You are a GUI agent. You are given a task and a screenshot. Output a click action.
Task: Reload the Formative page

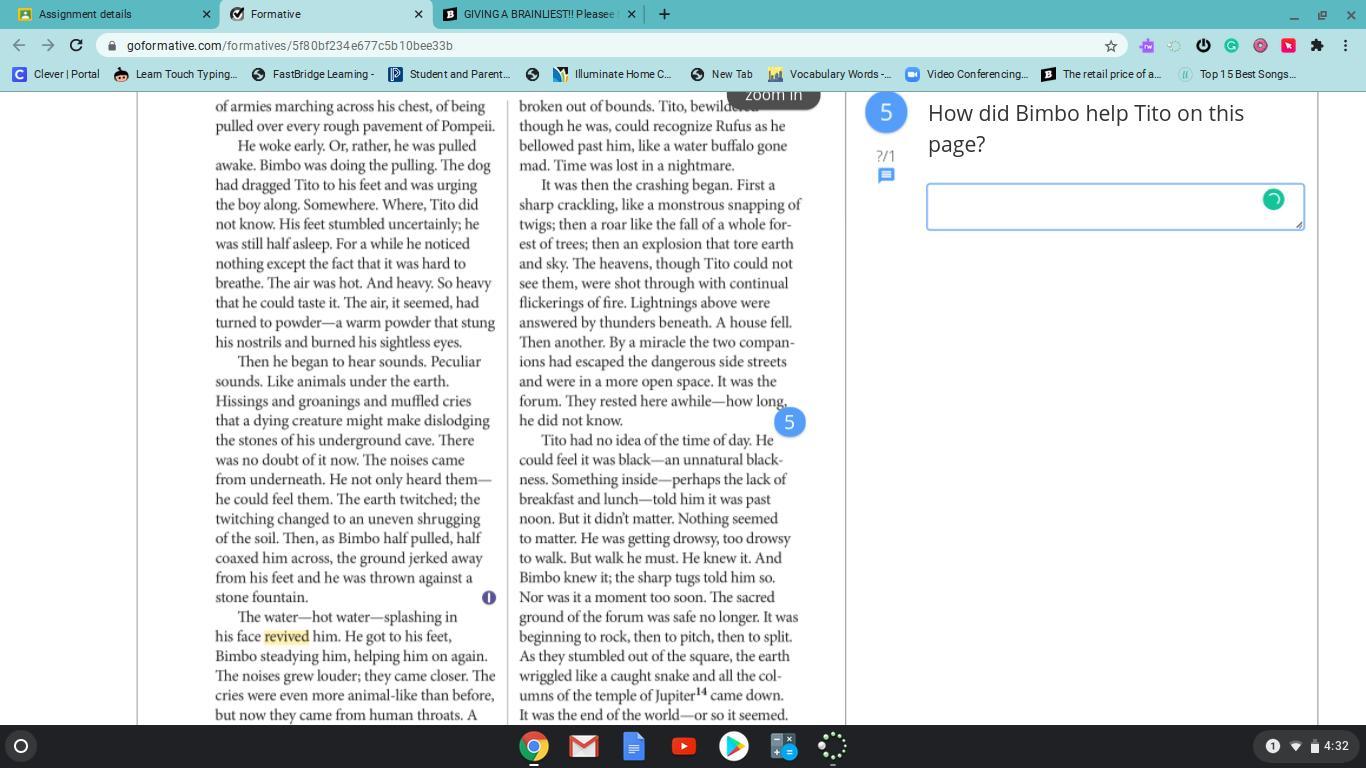click(x=76, y=45)
